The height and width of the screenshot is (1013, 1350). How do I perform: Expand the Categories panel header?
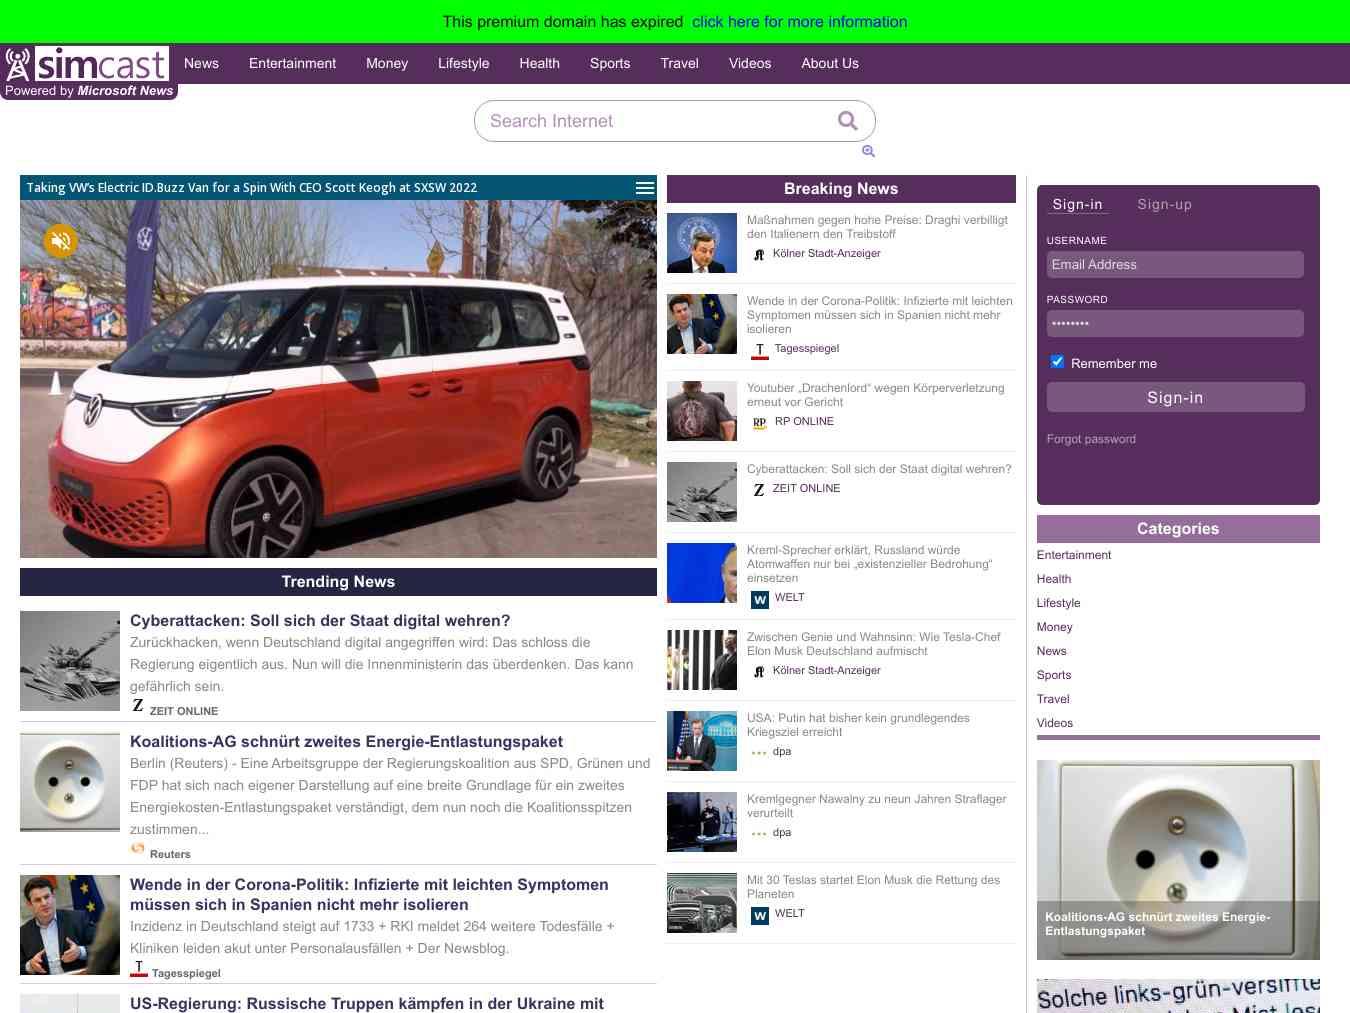tap(1178, 528)
